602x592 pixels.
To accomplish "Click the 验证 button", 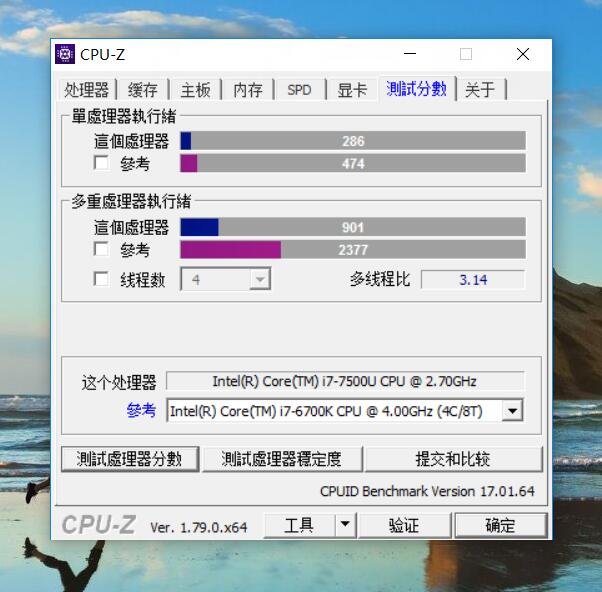I will tap(404, 525).
